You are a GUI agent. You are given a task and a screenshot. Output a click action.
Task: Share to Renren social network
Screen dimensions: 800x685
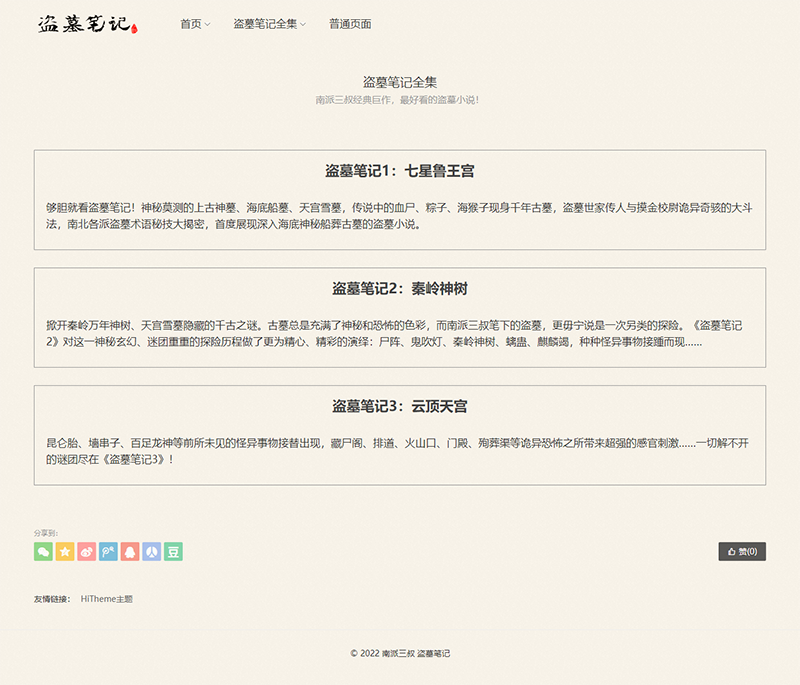[x=151, y=551]
